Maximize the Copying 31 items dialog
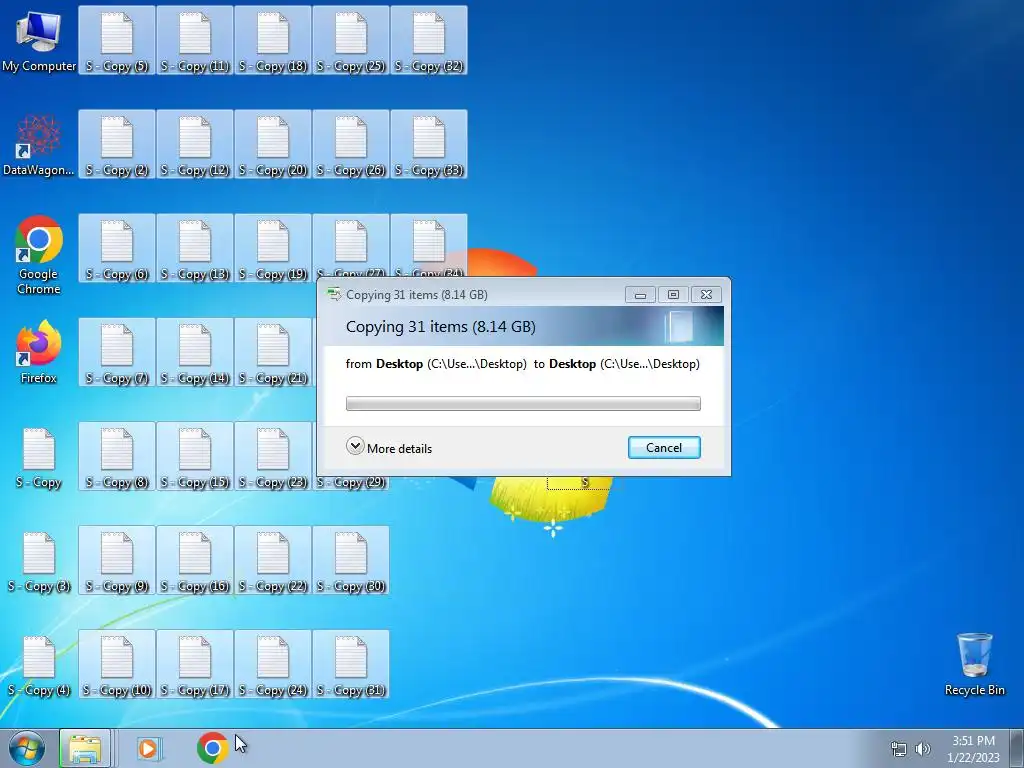 [673, 295]
